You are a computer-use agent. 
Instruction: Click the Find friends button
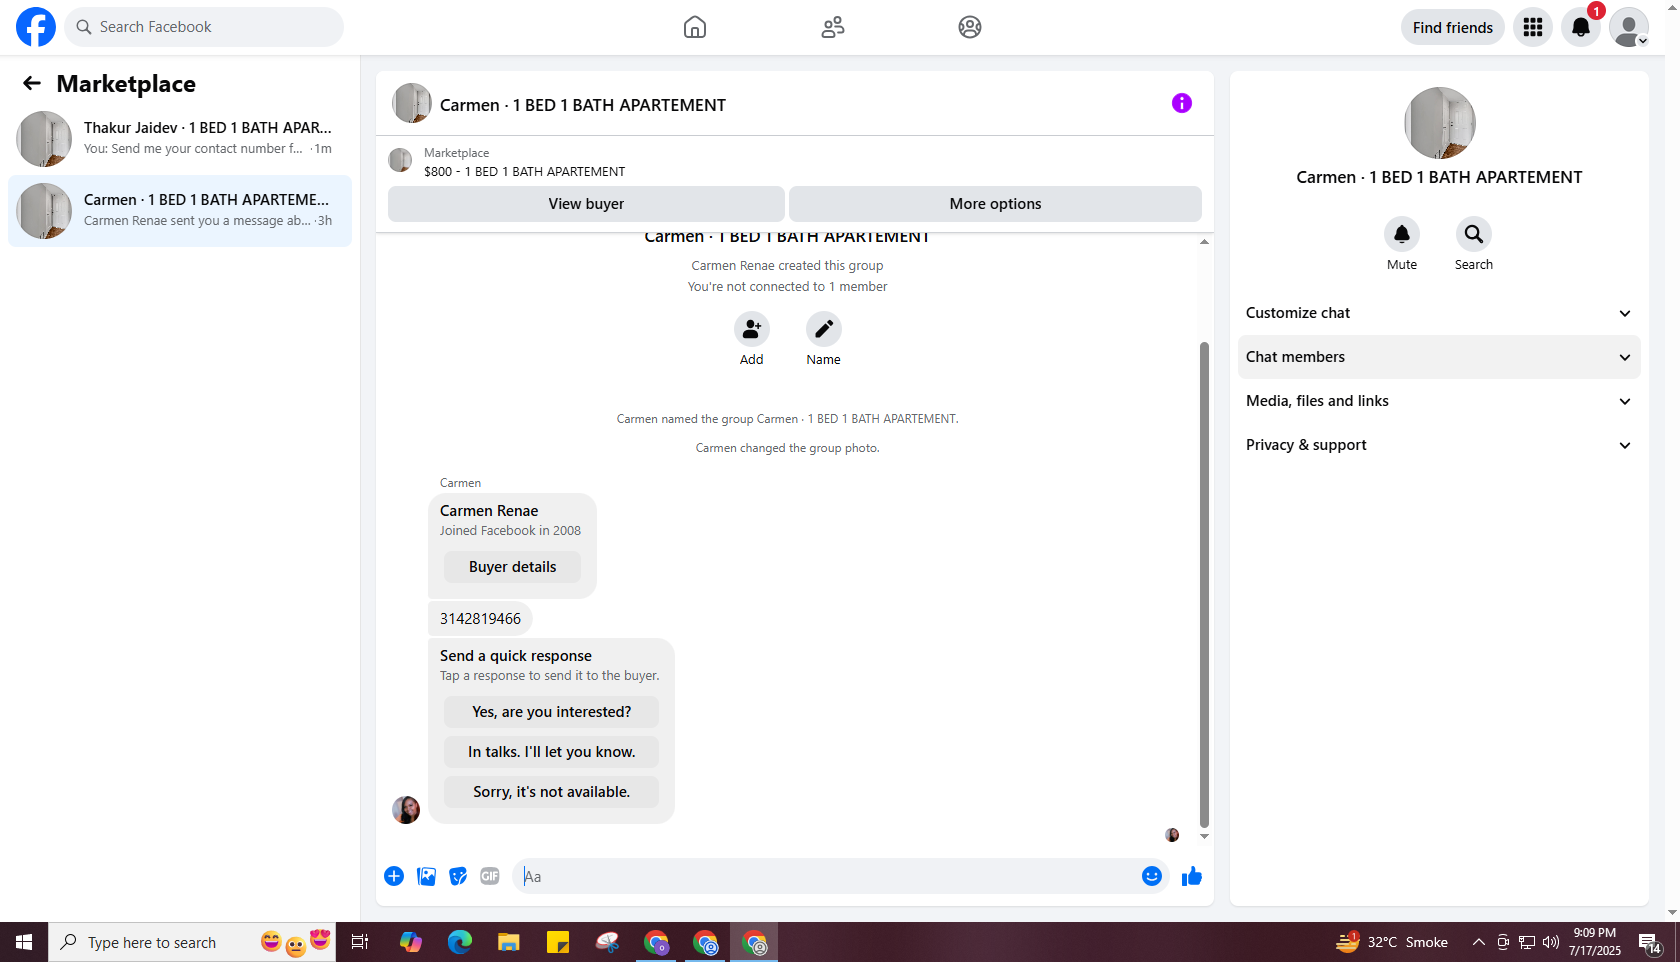point(1453,27)
